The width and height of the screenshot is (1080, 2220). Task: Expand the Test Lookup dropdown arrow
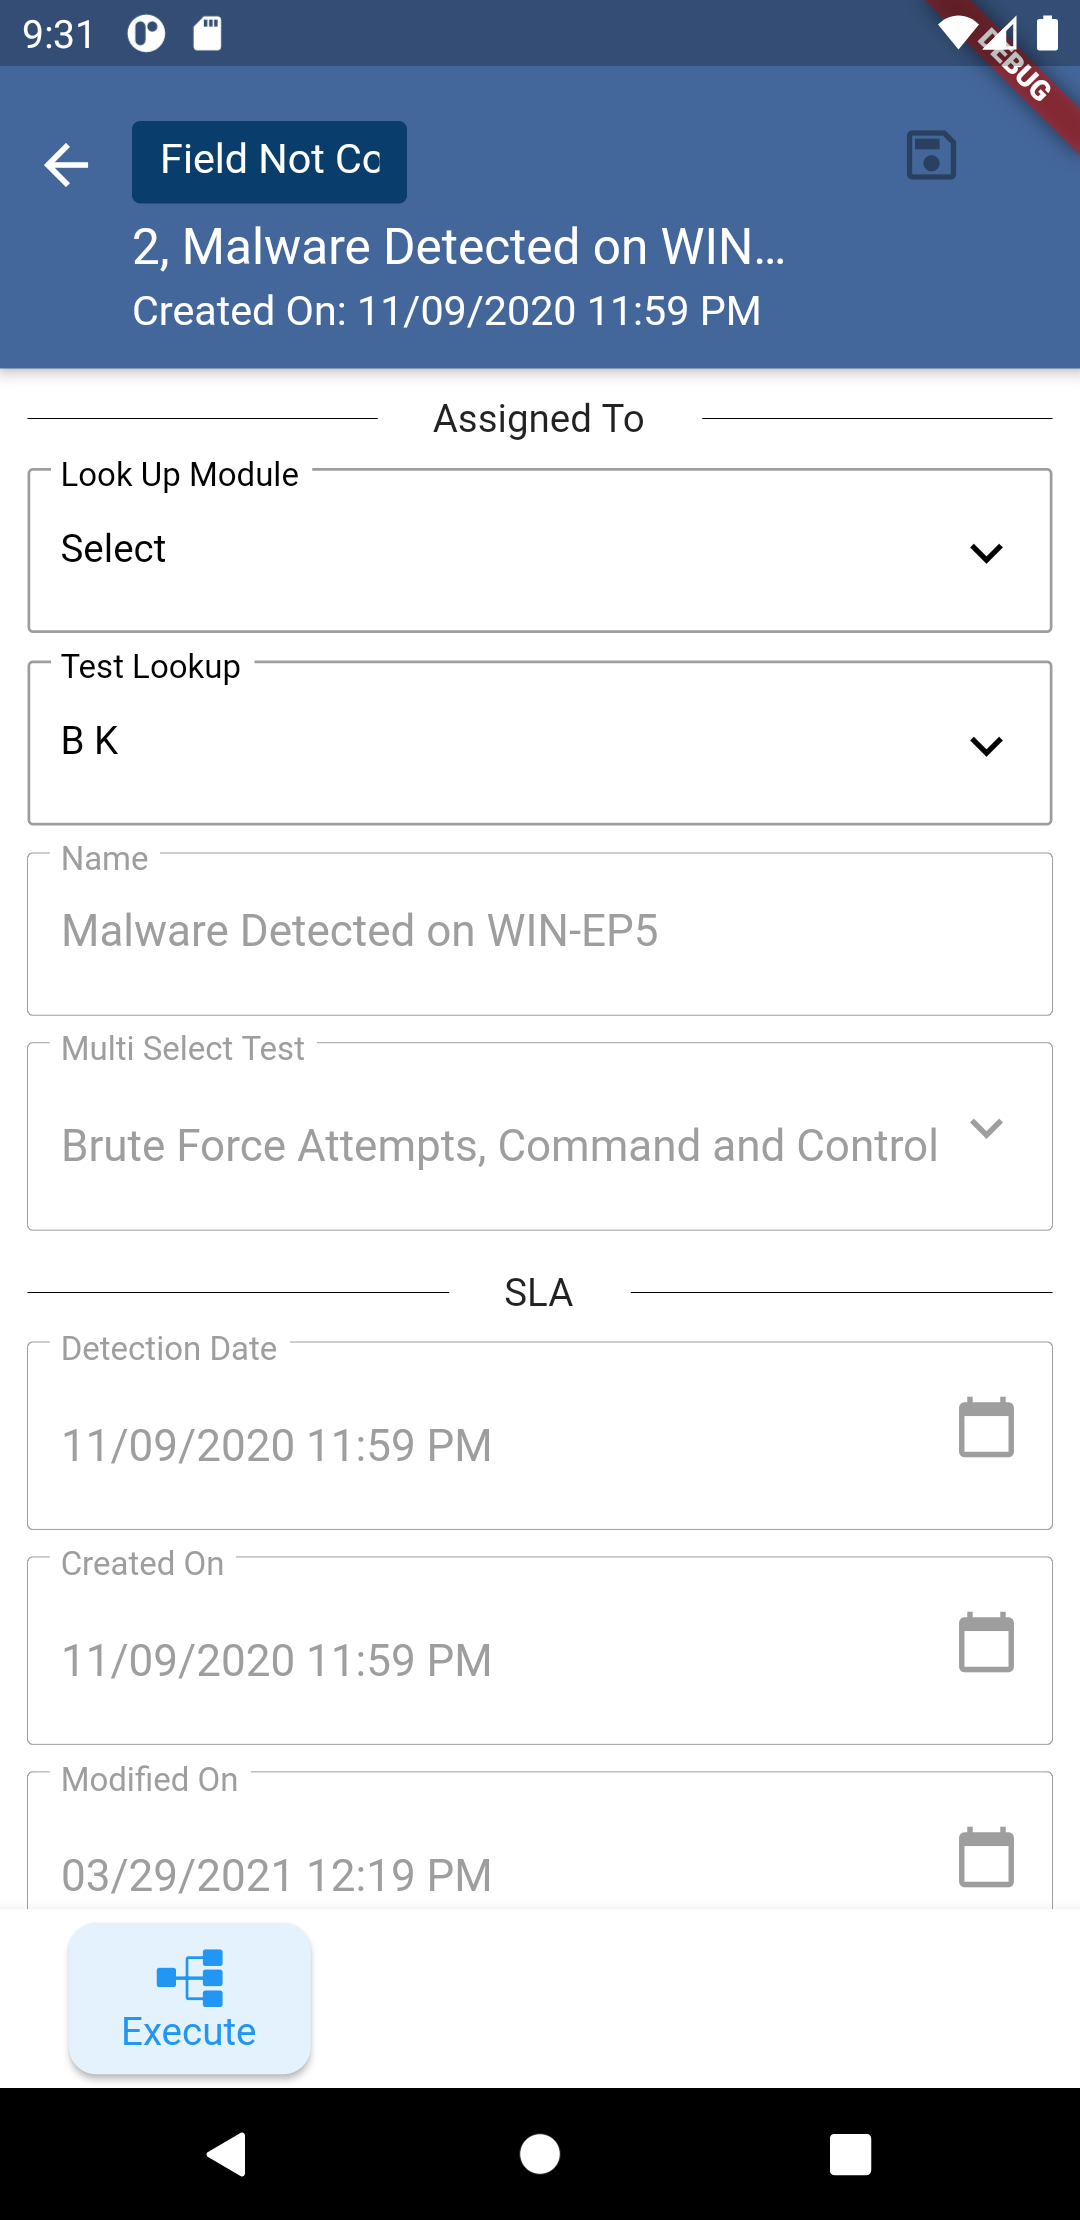tap(986, 746)
